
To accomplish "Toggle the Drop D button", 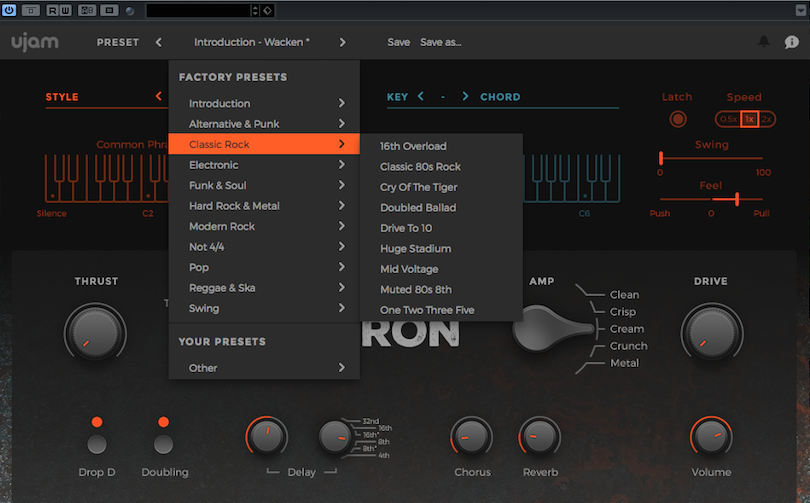I will (x=97, y=444).
